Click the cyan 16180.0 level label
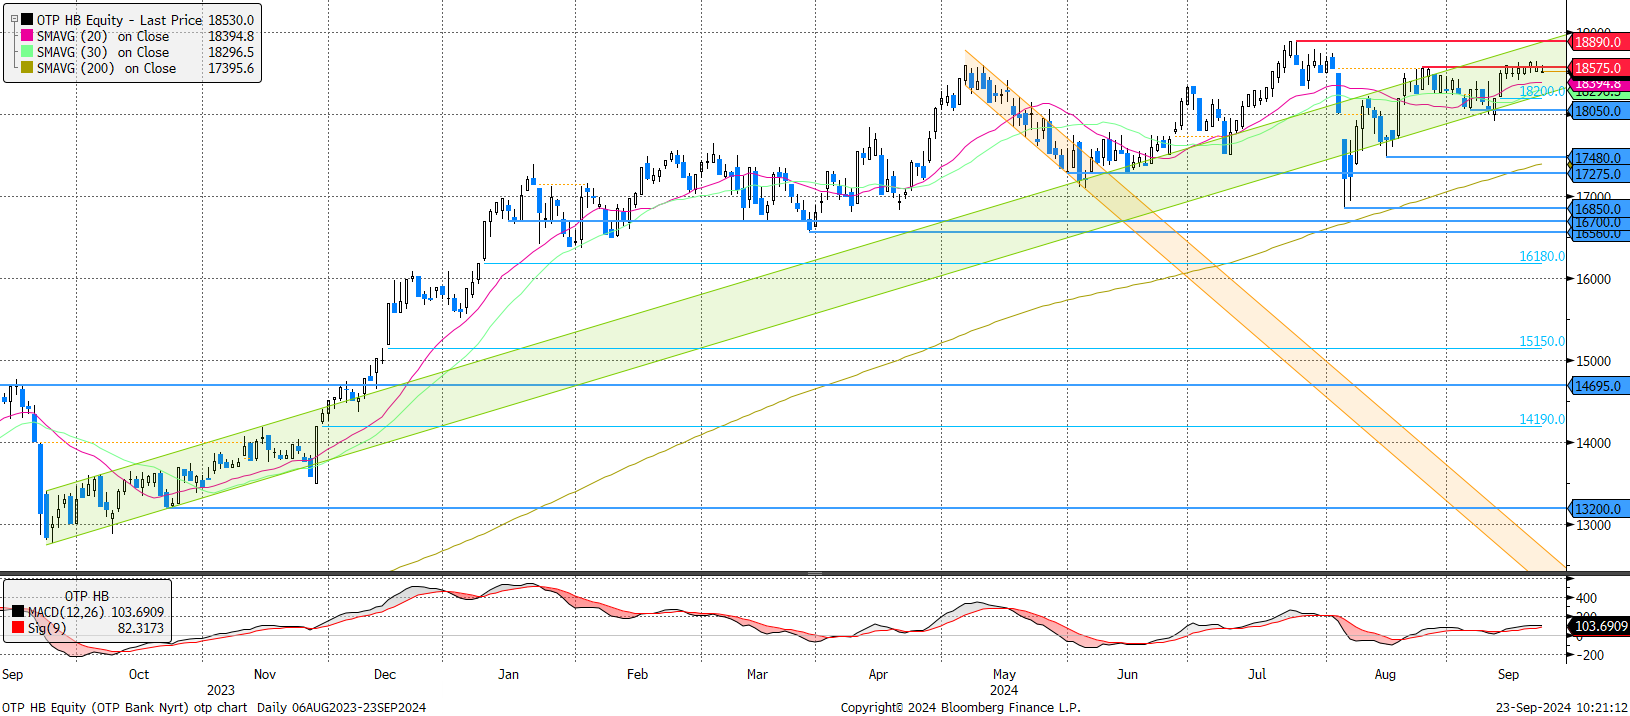This screenshot has width=1630, height=716. (1542, 256)
